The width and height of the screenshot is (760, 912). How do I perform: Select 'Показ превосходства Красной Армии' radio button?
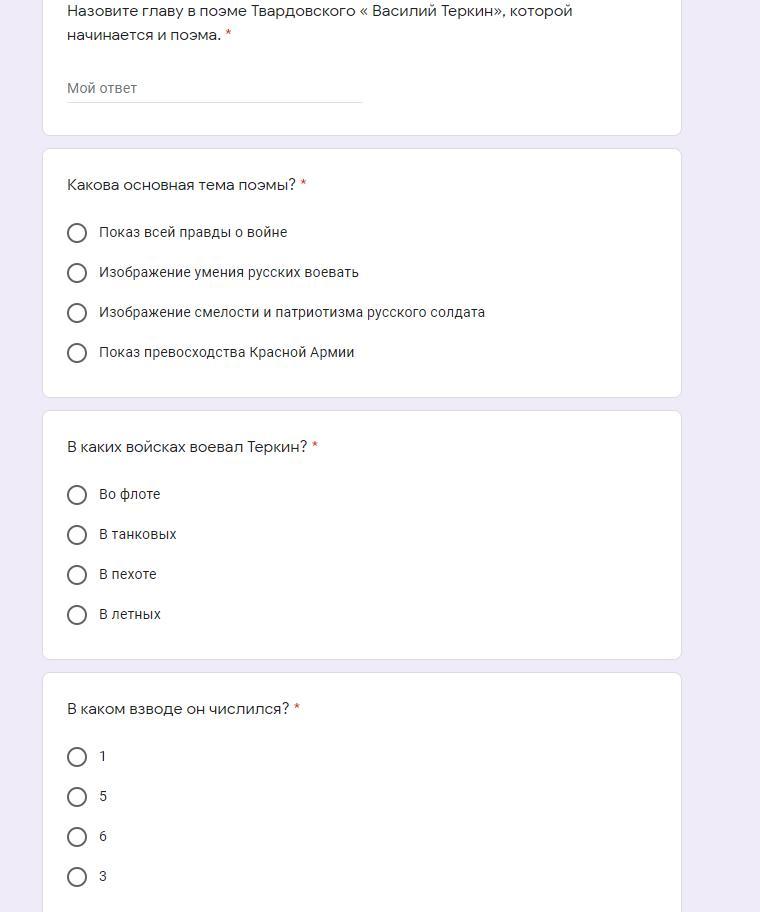coord(77,353)
